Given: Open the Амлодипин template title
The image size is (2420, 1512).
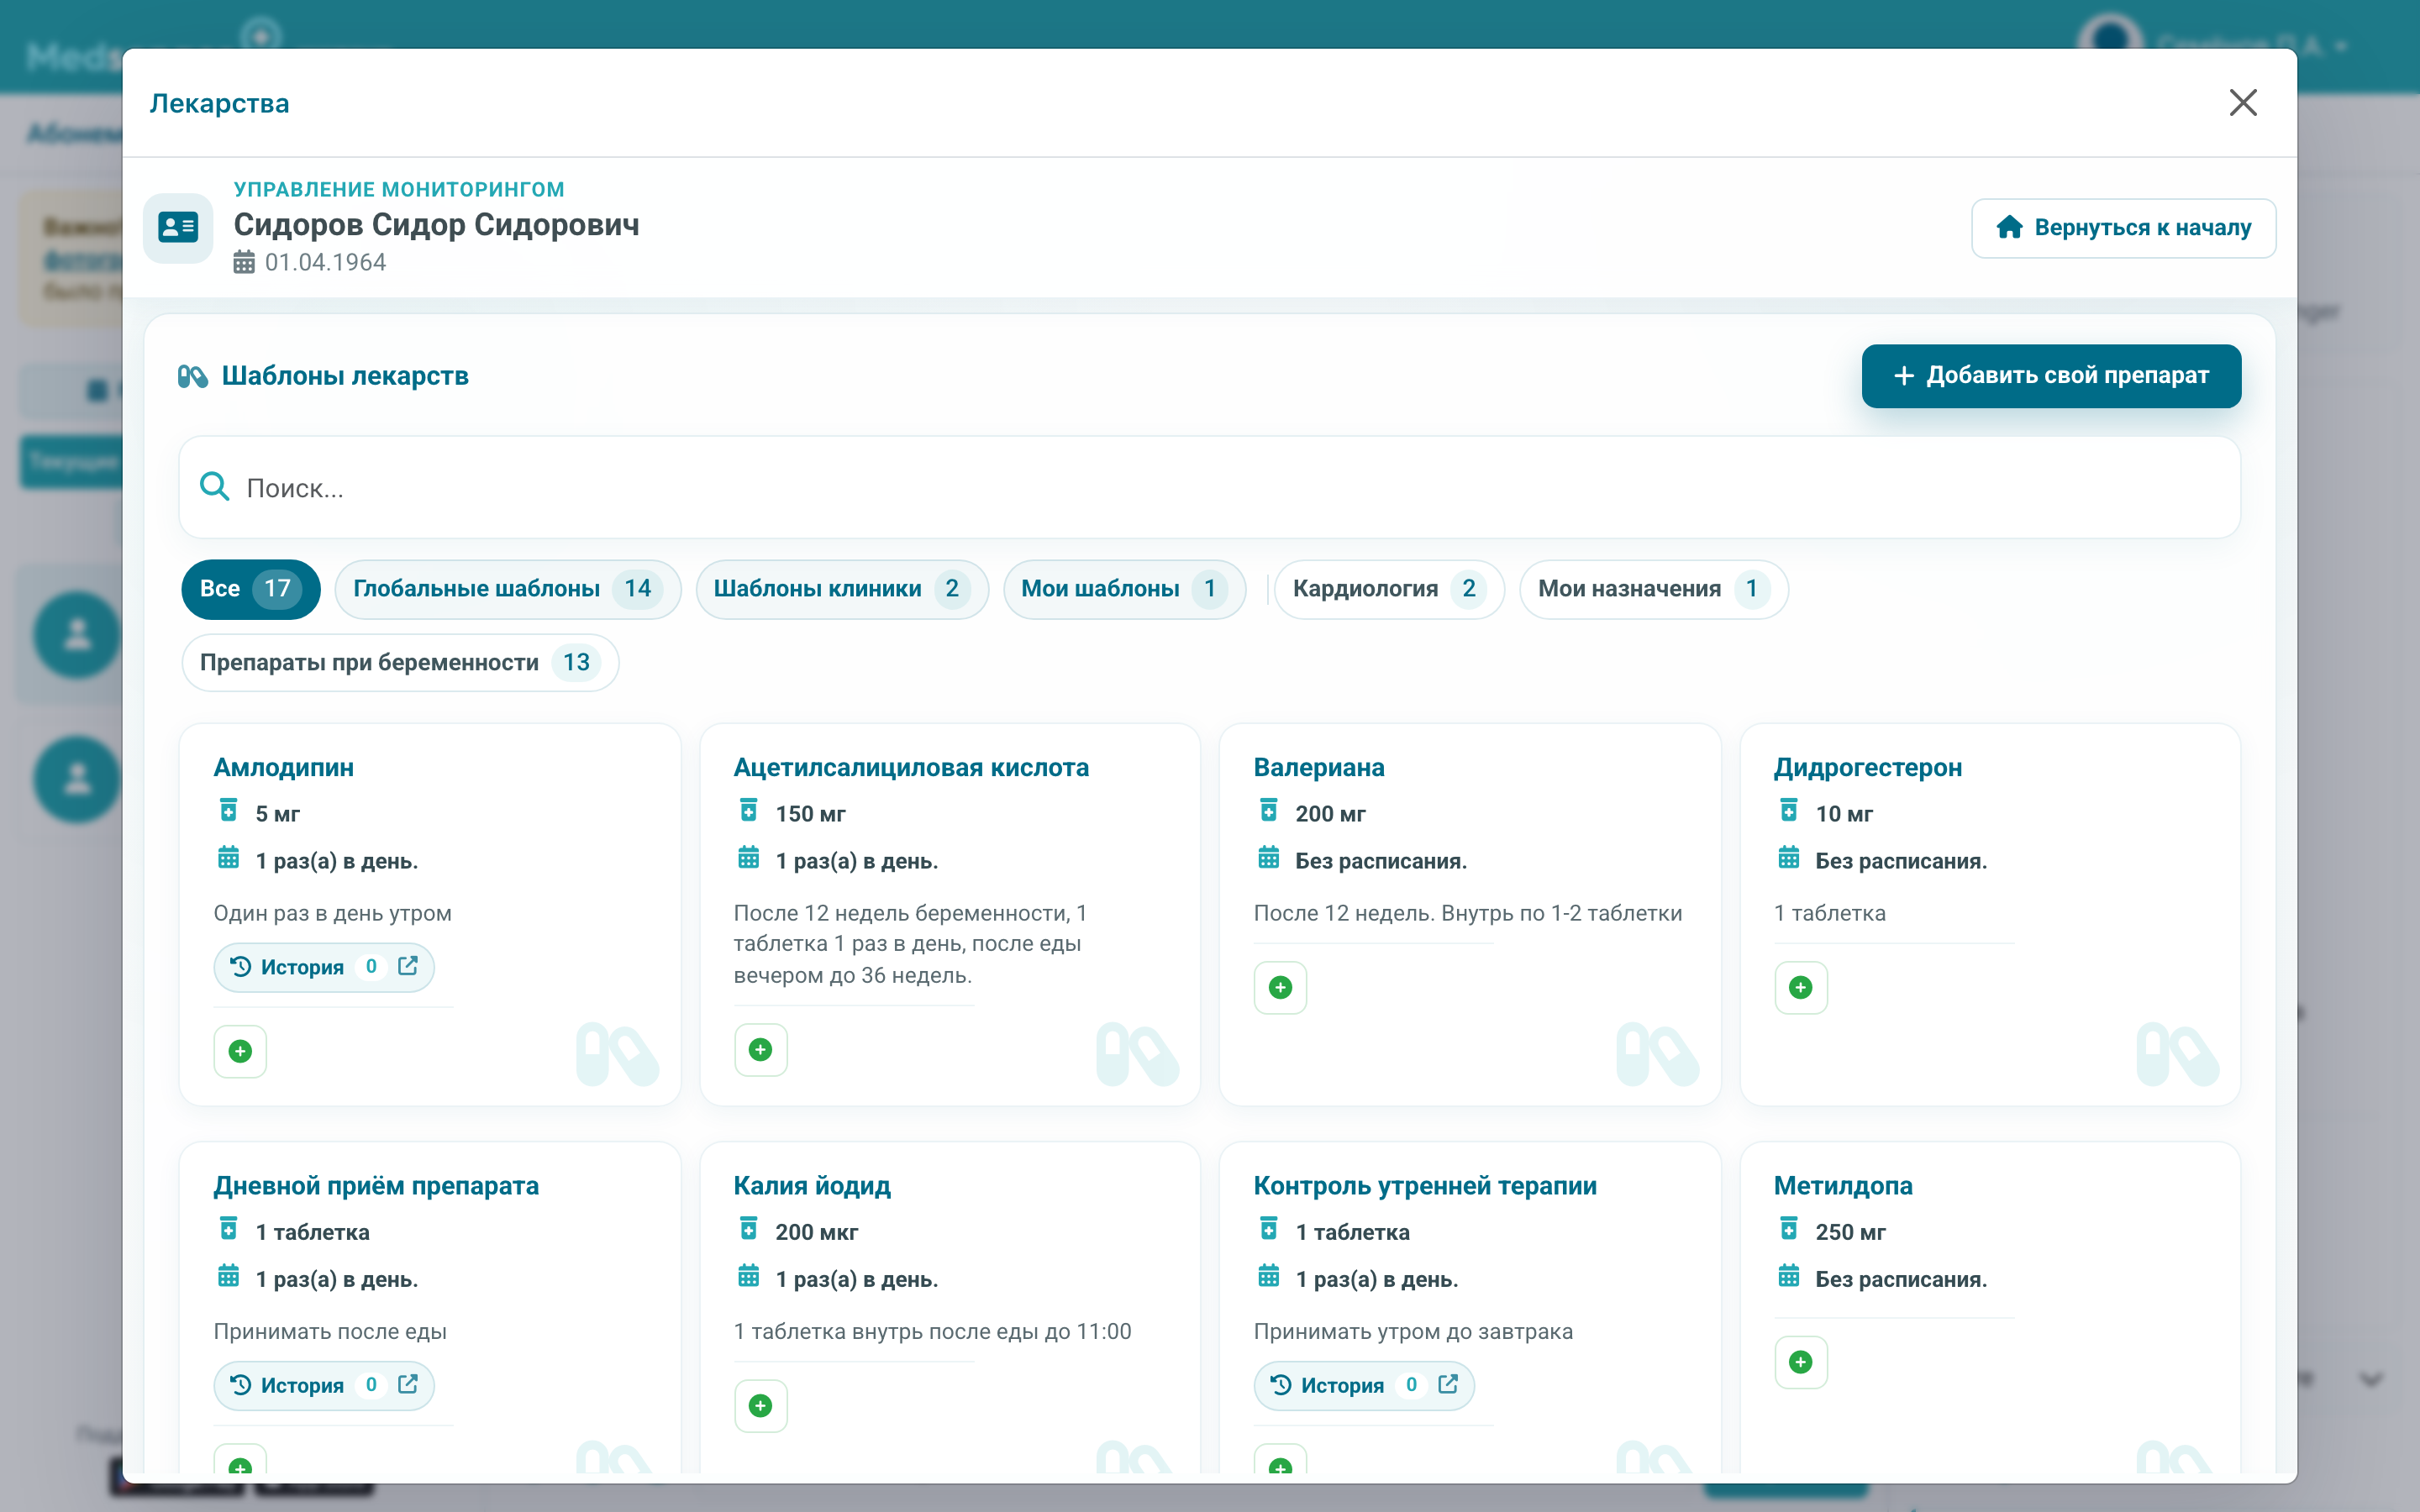Looking at the screenshot, I should pos(284,767).
